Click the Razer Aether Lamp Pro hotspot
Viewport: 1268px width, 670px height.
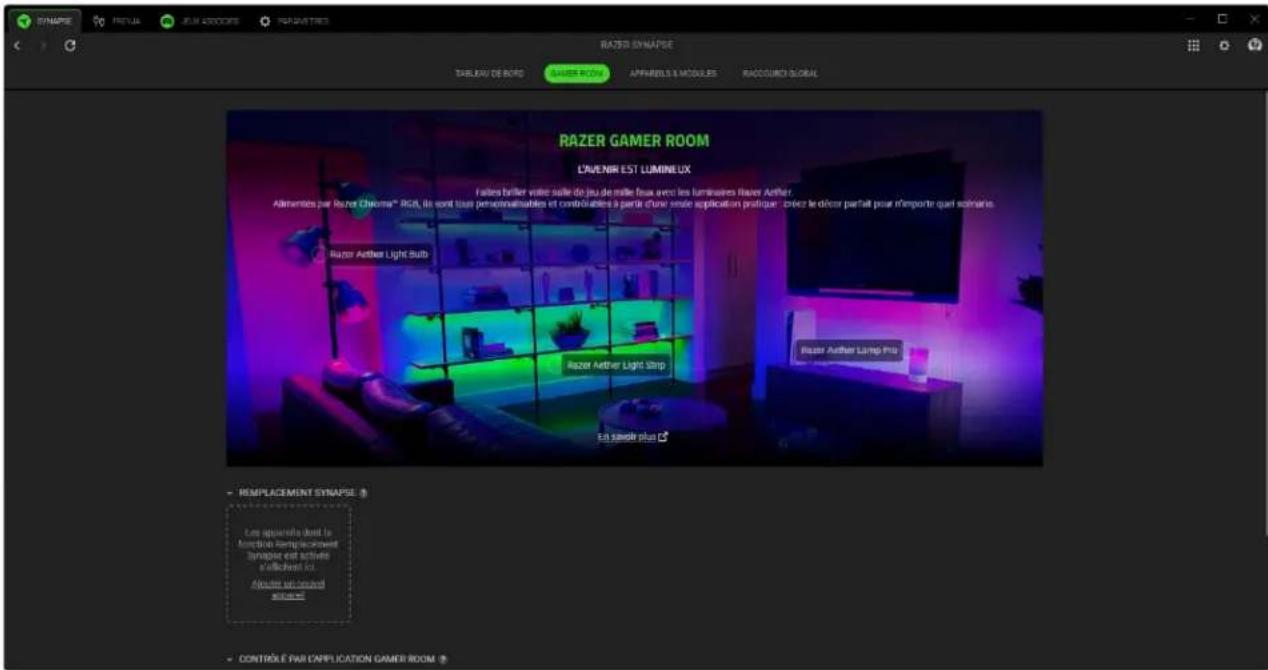click(x=850, y=350)
